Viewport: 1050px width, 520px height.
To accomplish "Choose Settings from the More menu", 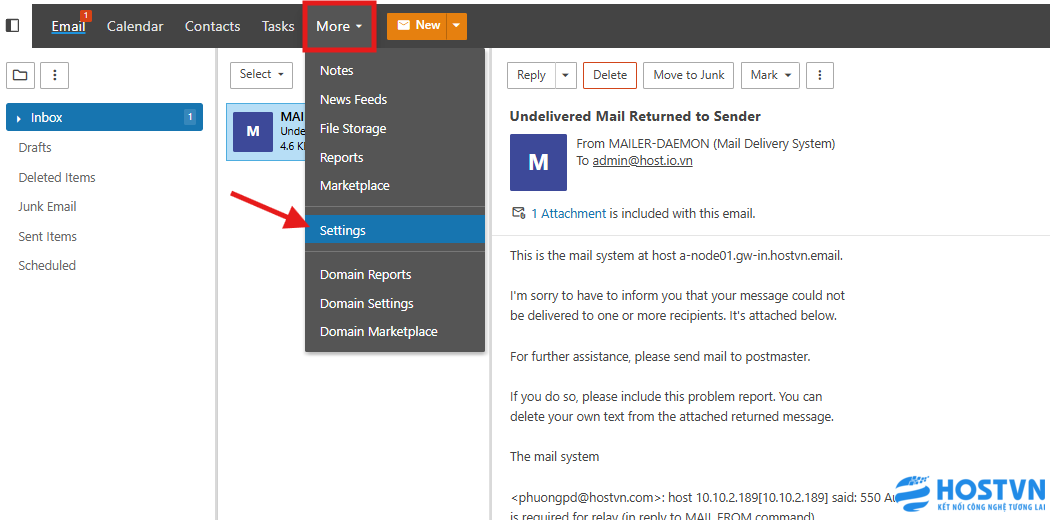I will (x=343, y=230).
